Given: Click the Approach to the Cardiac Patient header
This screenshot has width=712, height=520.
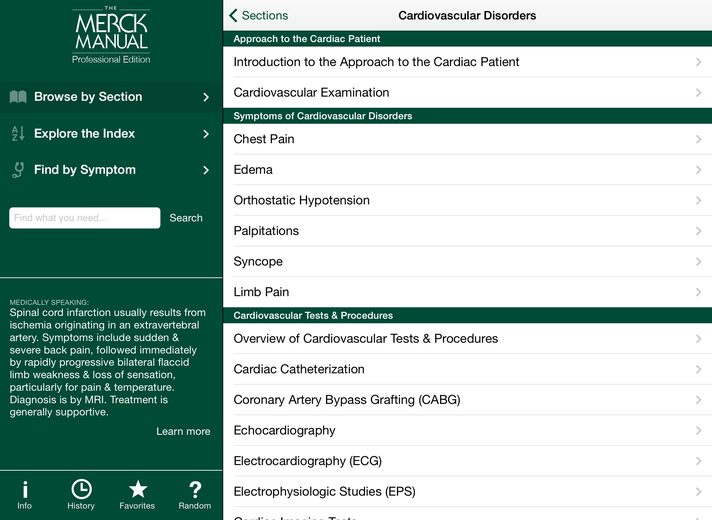Looking at the screenshot, I should (x=467, y=39).
